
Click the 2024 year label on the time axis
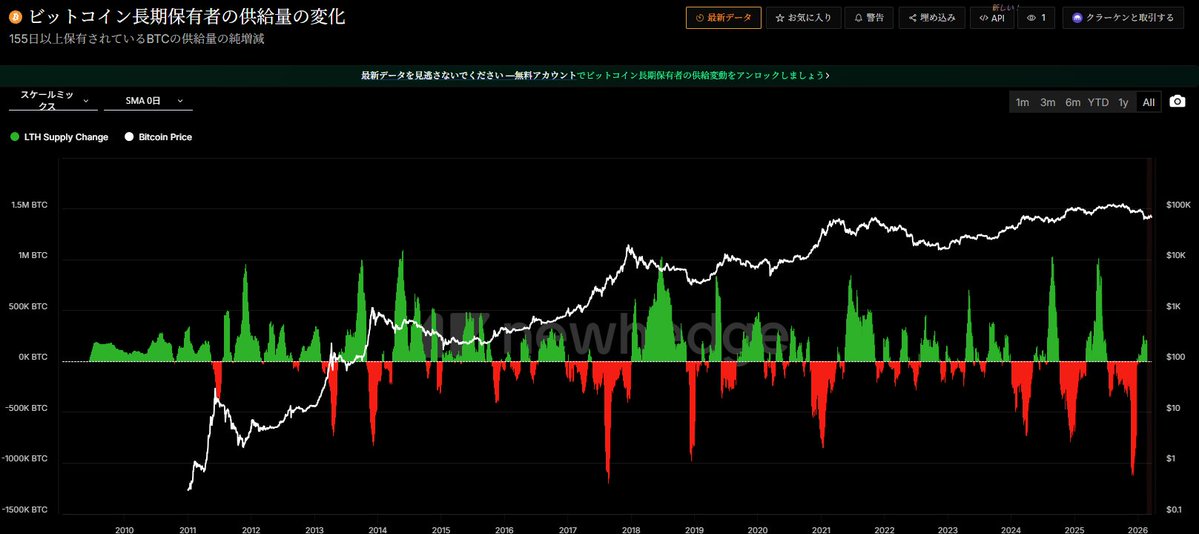pyautogui.click(x=1011, y=529)
